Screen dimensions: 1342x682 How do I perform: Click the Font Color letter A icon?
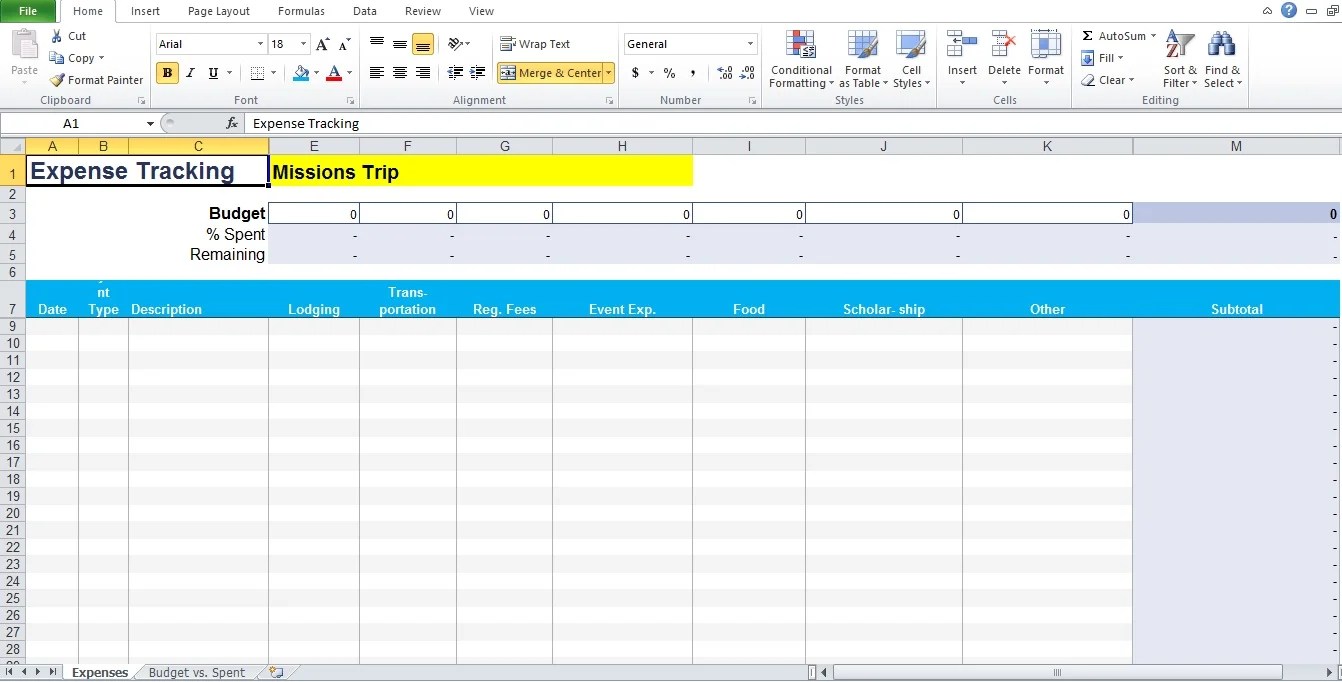(333, 73)
